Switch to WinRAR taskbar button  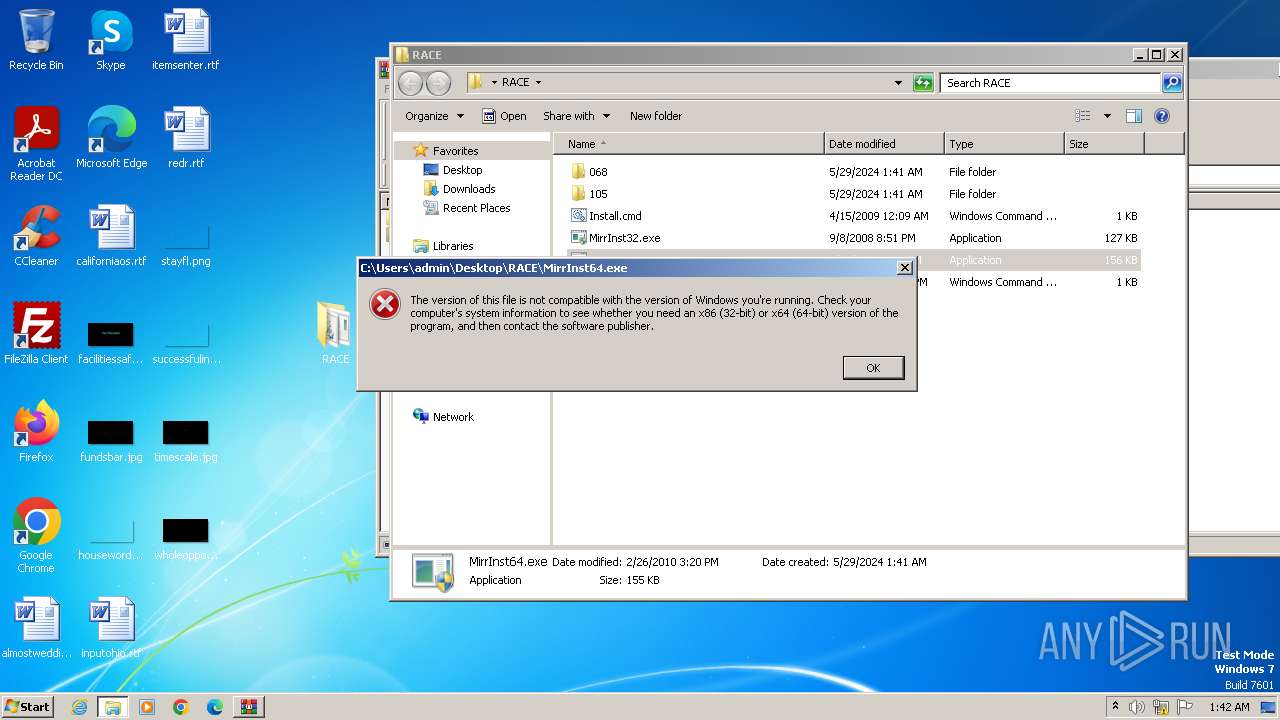coord(249,707)
